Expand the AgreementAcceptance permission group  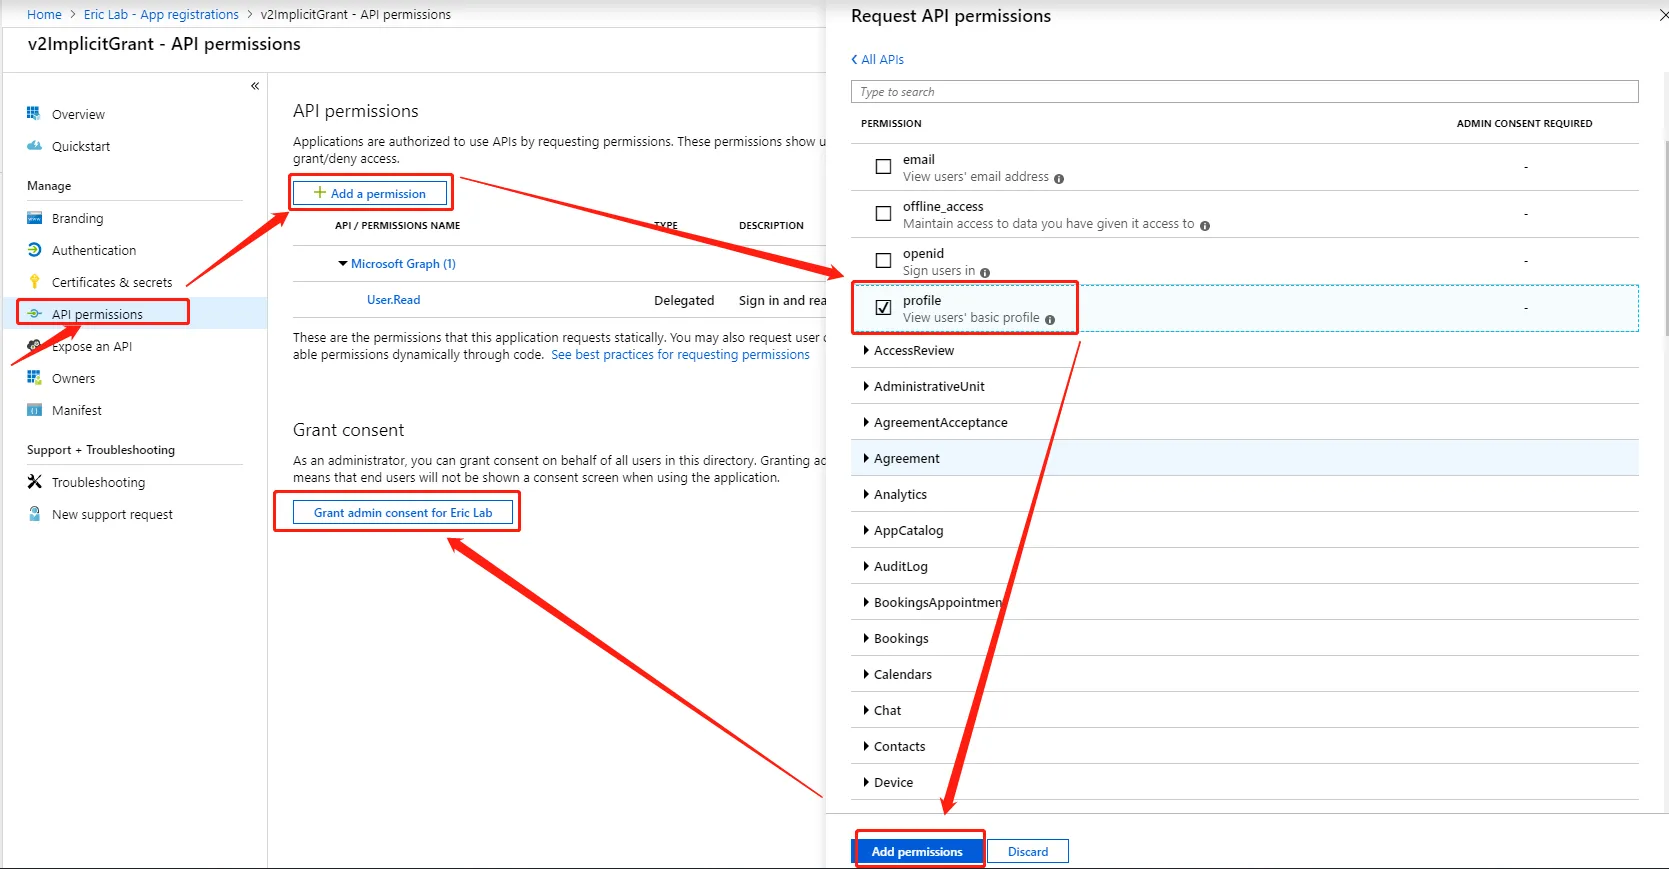point(866,422)
